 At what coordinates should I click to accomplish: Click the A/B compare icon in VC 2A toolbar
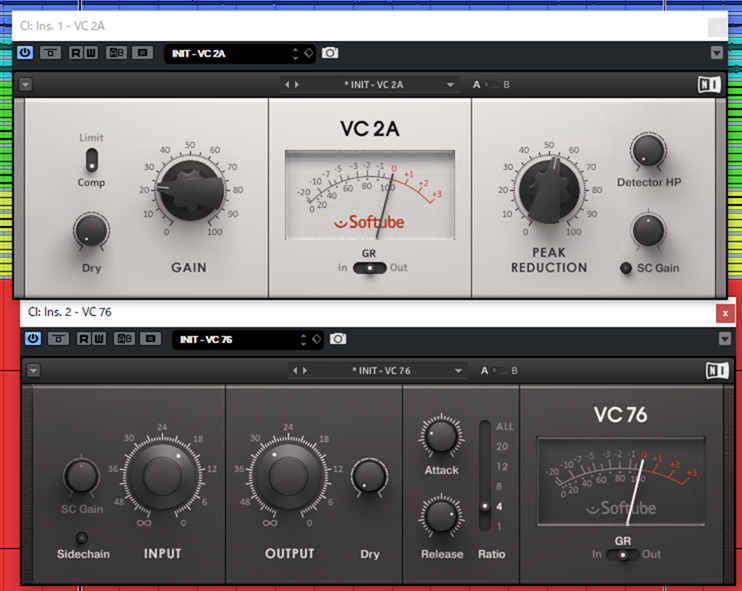tap(117, 53)
